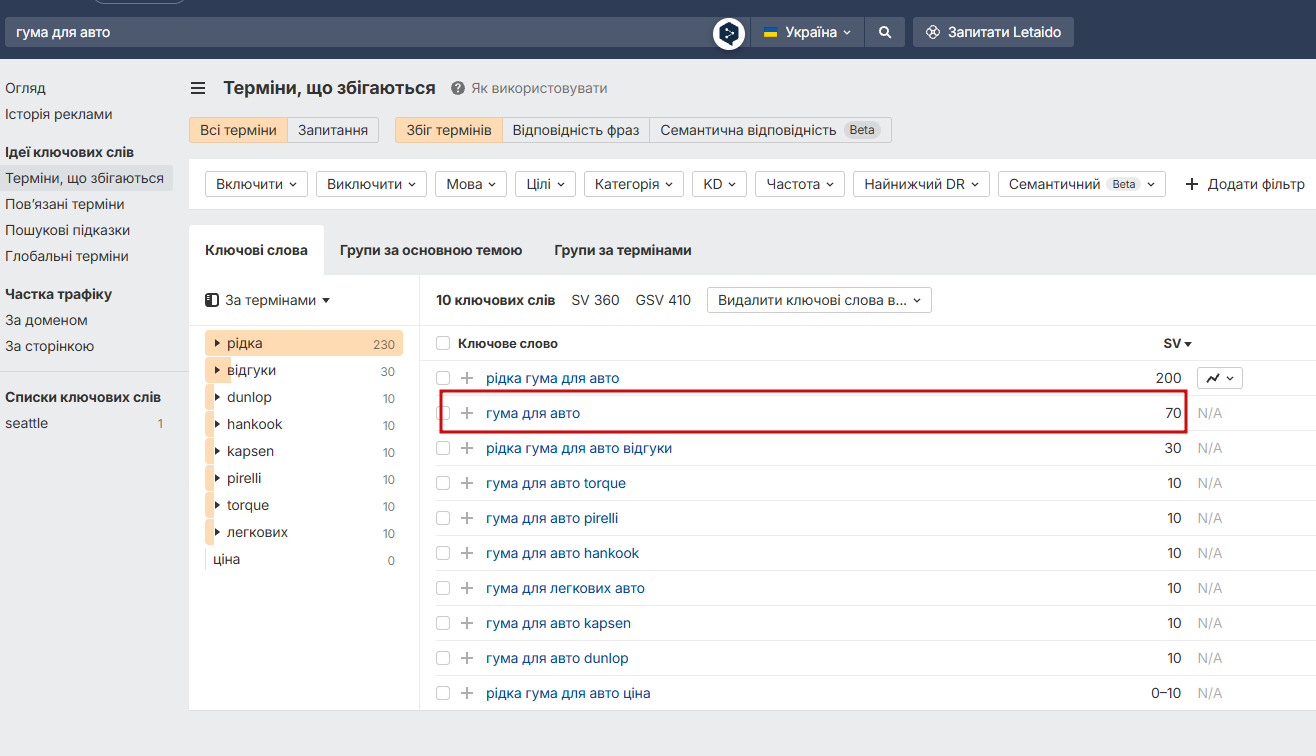The width and height of the screenshot is (1316, 756).
Task: Open the Україна country dropdown
Action: [x=807, y=32]
